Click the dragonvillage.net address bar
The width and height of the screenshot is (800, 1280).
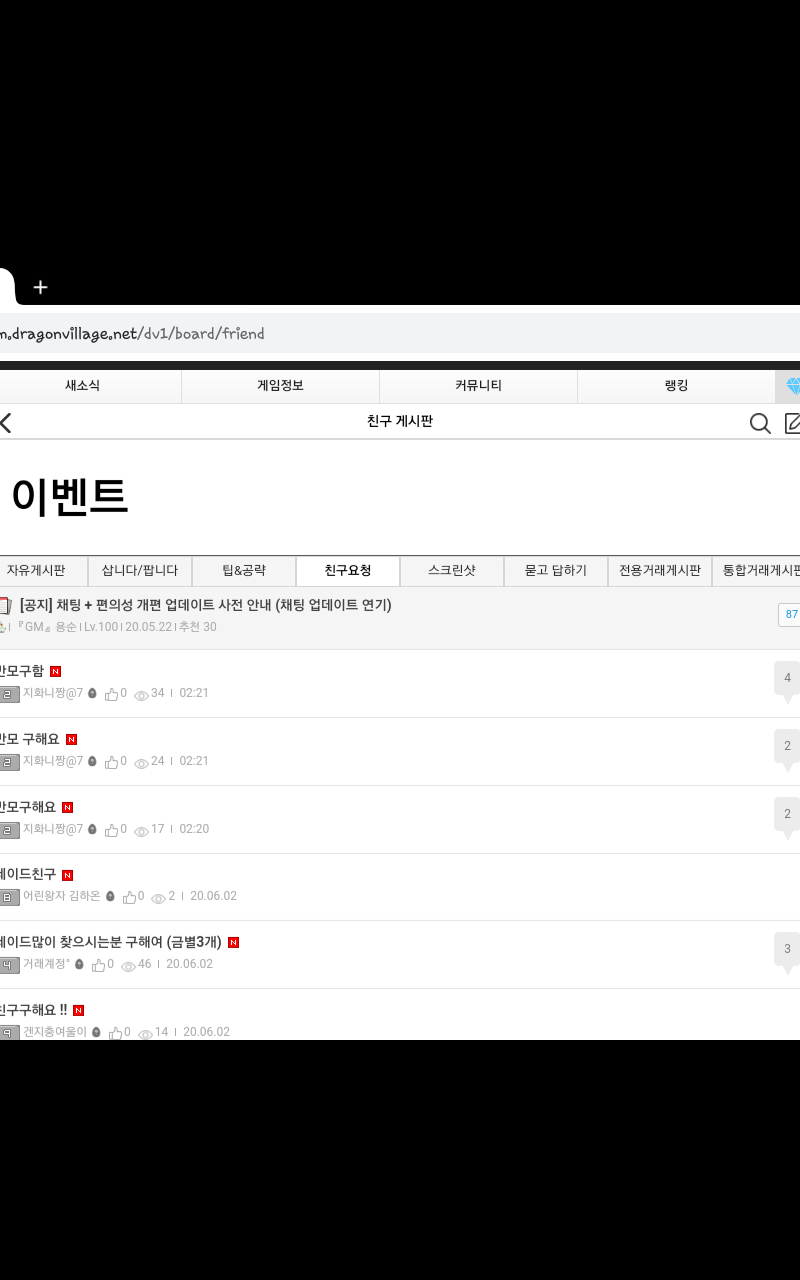[x=400, y=333]
